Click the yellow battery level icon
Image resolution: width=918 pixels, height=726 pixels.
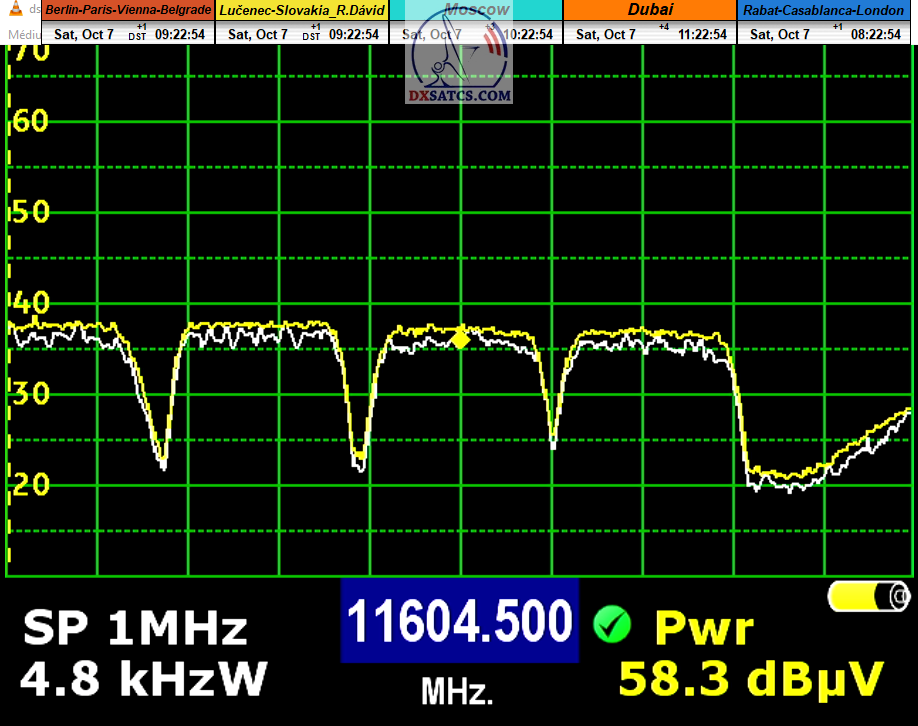tap(868, 597)
